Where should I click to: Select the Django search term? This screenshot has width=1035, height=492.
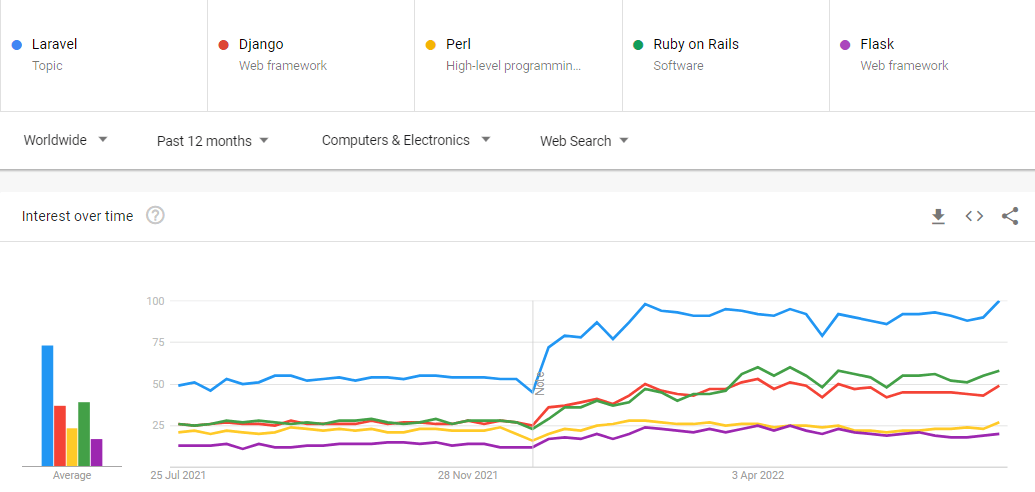261,44
